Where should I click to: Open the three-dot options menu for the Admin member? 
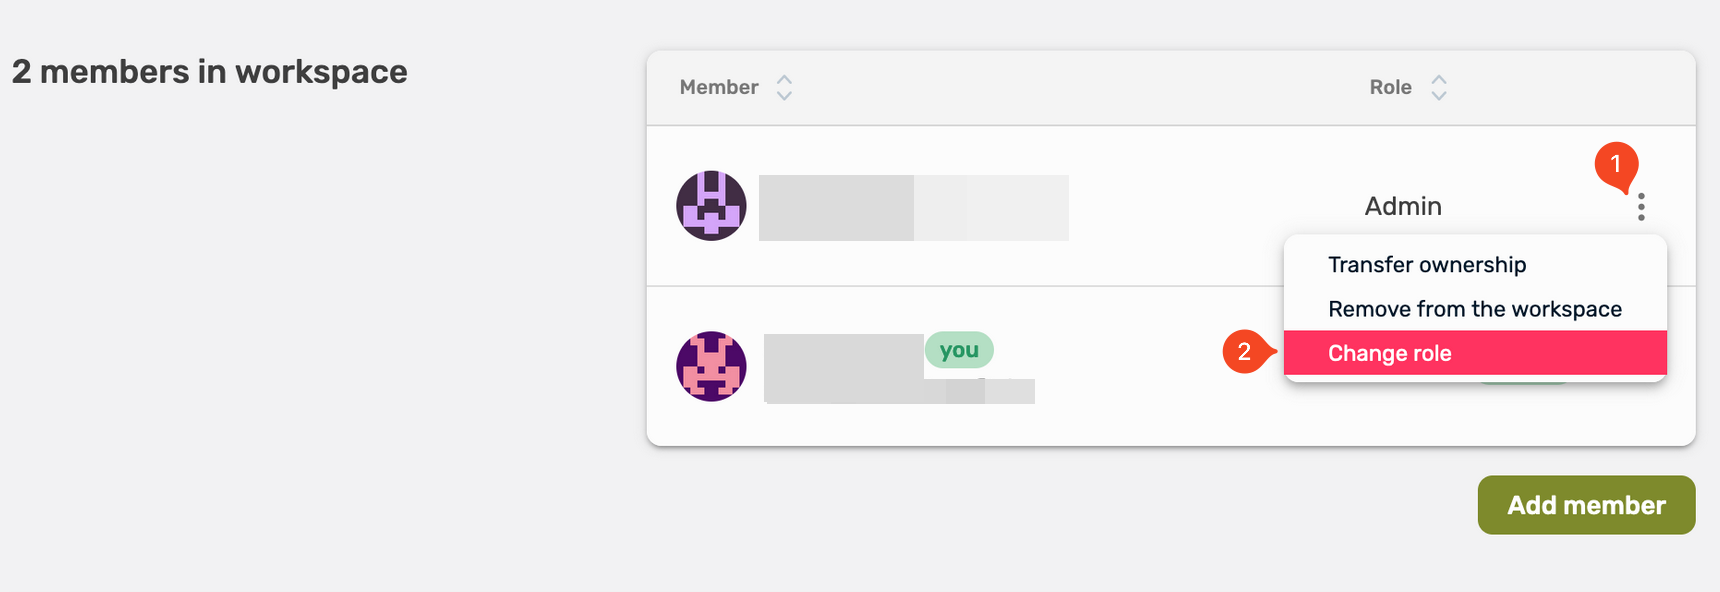point(1643,207)
